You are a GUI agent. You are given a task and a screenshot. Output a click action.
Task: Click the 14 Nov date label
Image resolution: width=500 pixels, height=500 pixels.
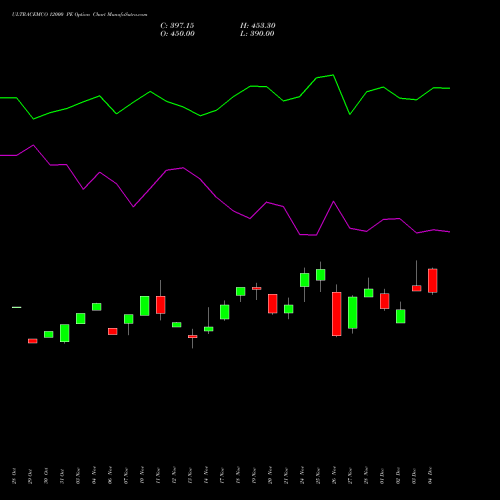point(206,476)
